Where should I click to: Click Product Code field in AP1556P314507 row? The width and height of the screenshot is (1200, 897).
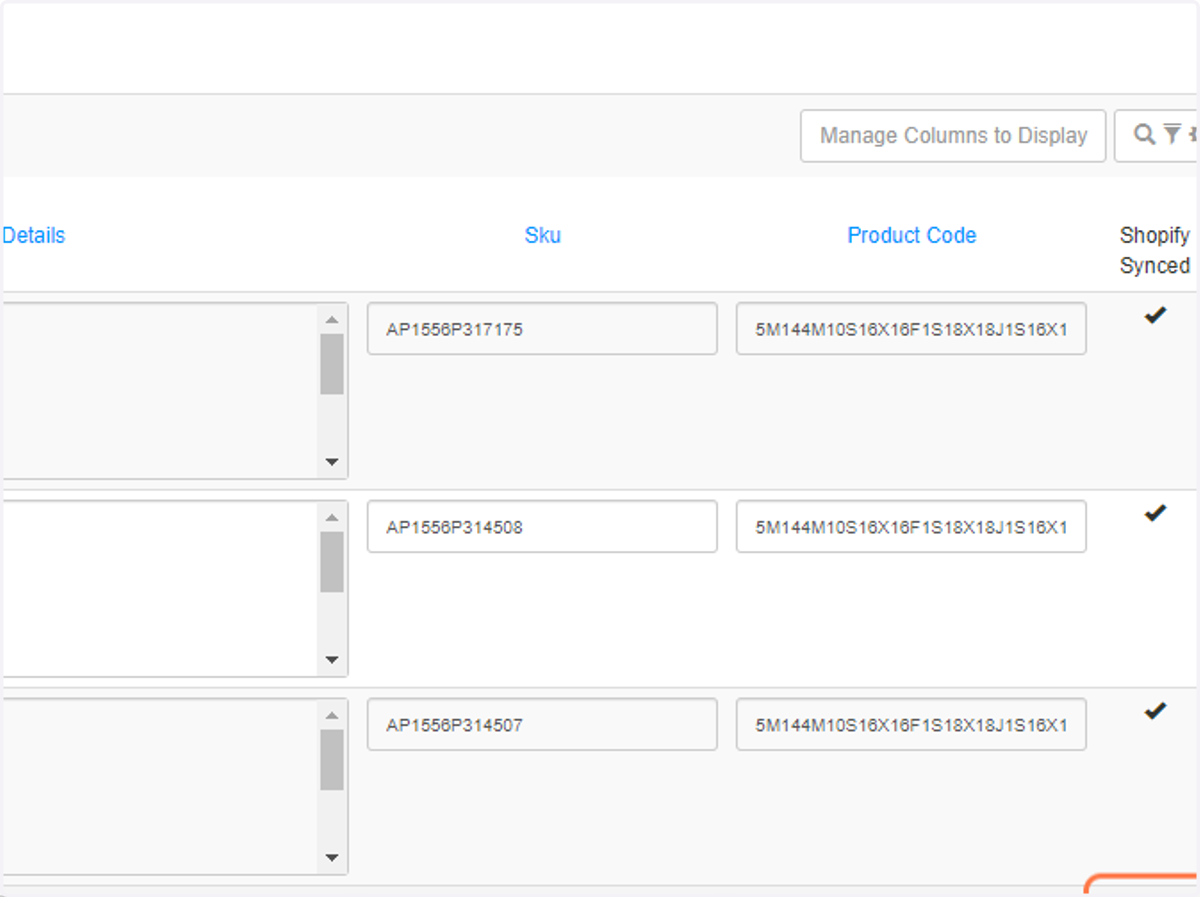pos(911,725)
